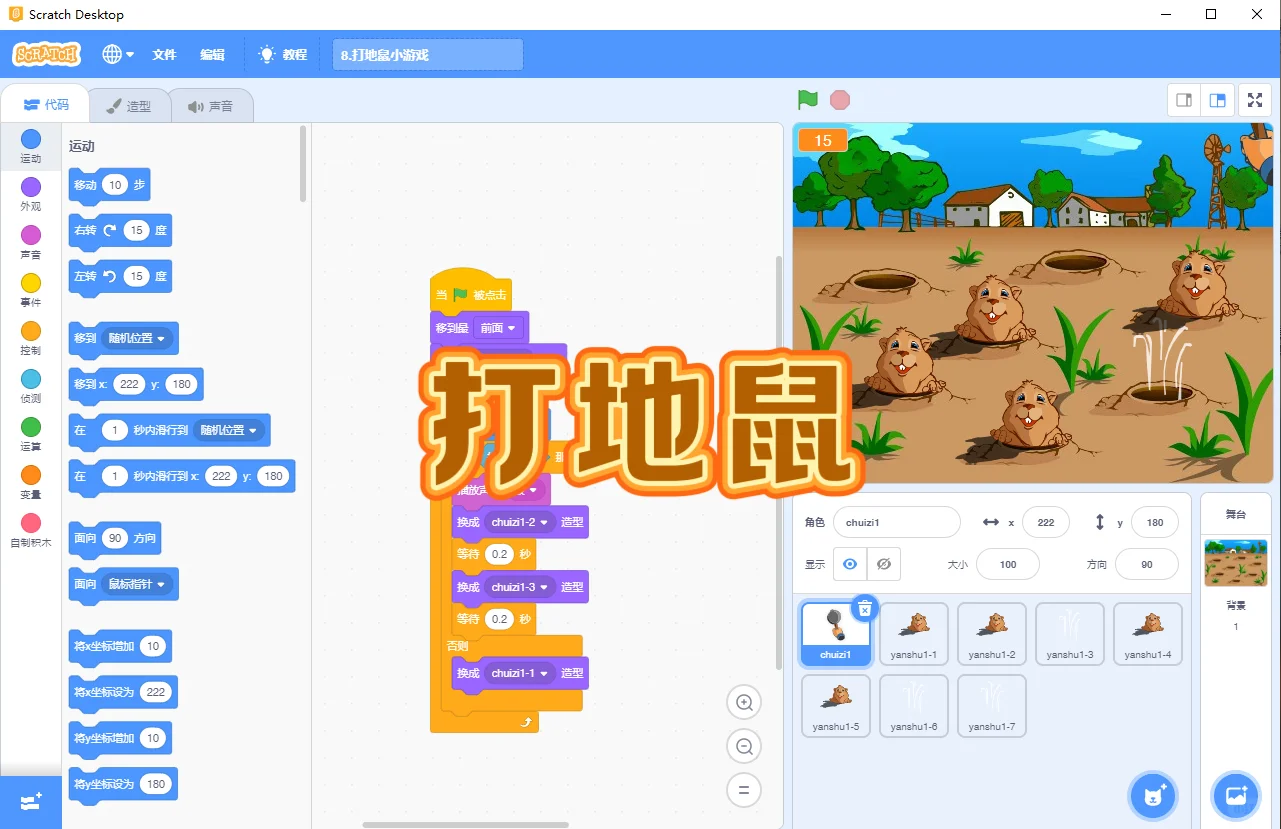1281x829 pixels.
Task: Toggle small stage layout mode
Action: [1183, 100]
